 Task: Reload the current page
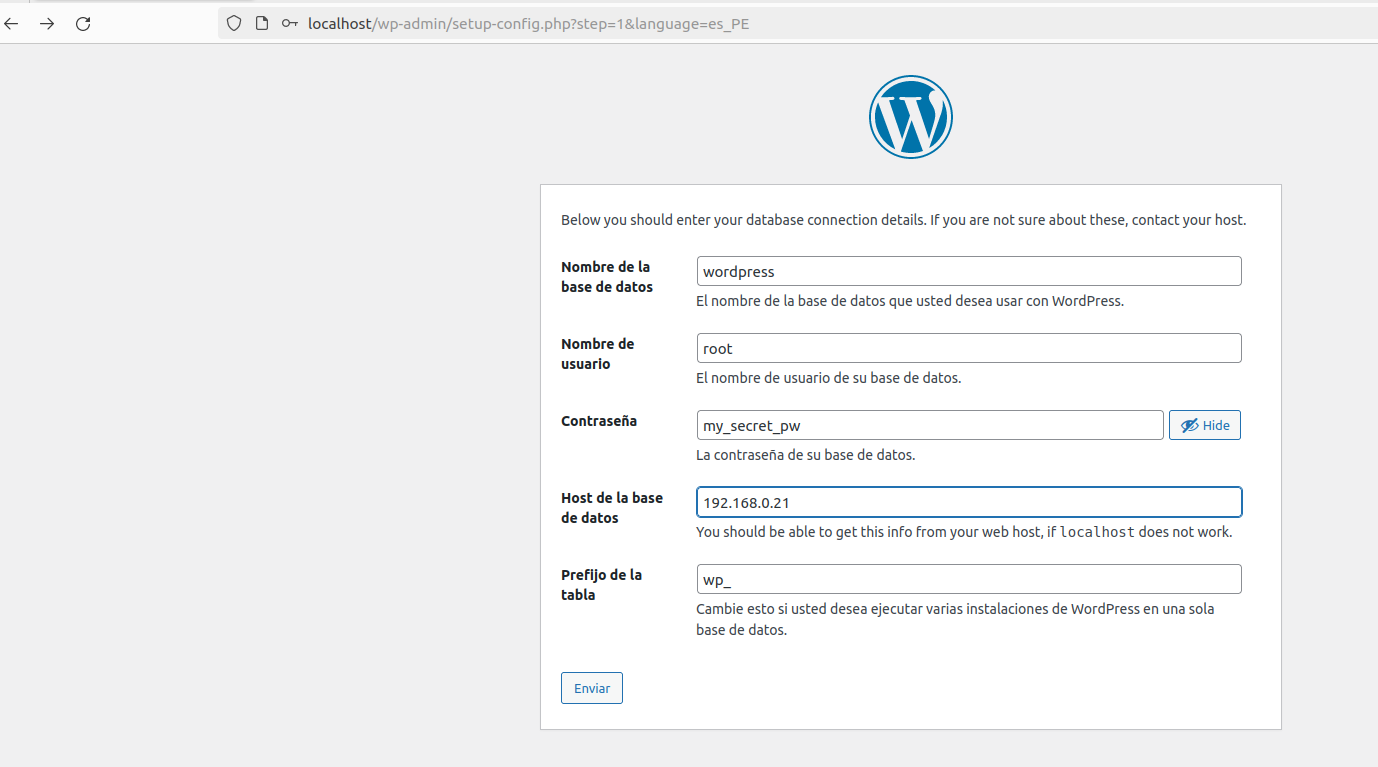point(83,24)
